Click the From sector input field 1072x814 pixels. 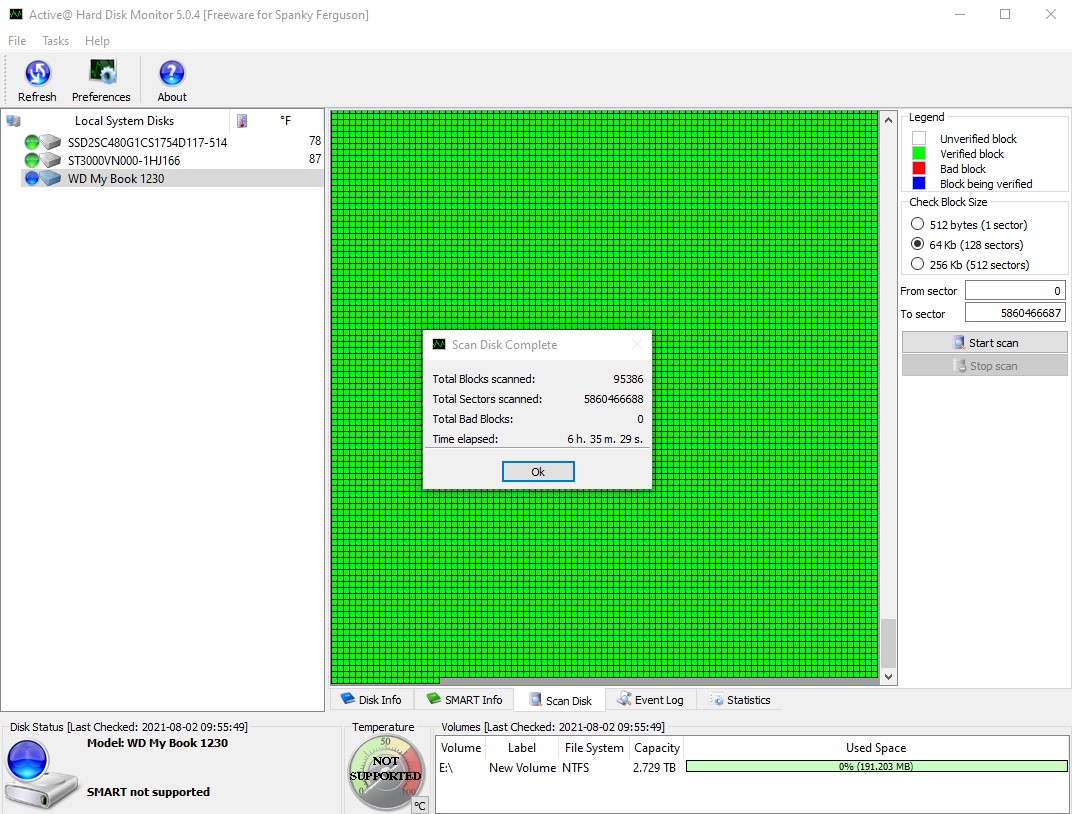coord(1014,291)
